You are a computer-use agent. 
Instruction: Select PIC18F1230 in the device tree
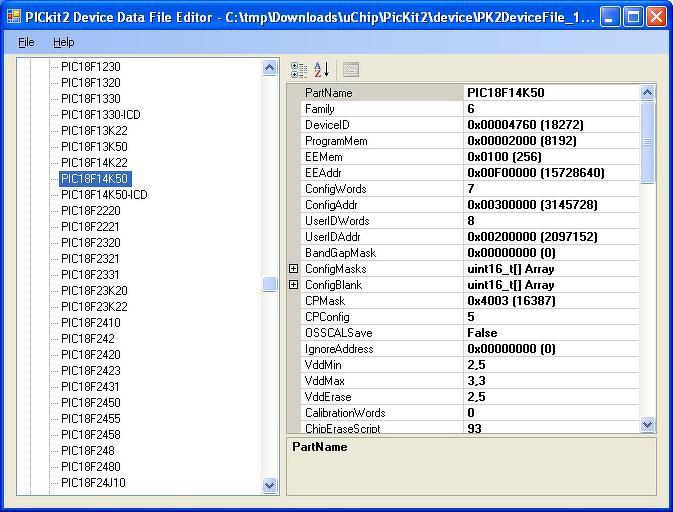91,67
